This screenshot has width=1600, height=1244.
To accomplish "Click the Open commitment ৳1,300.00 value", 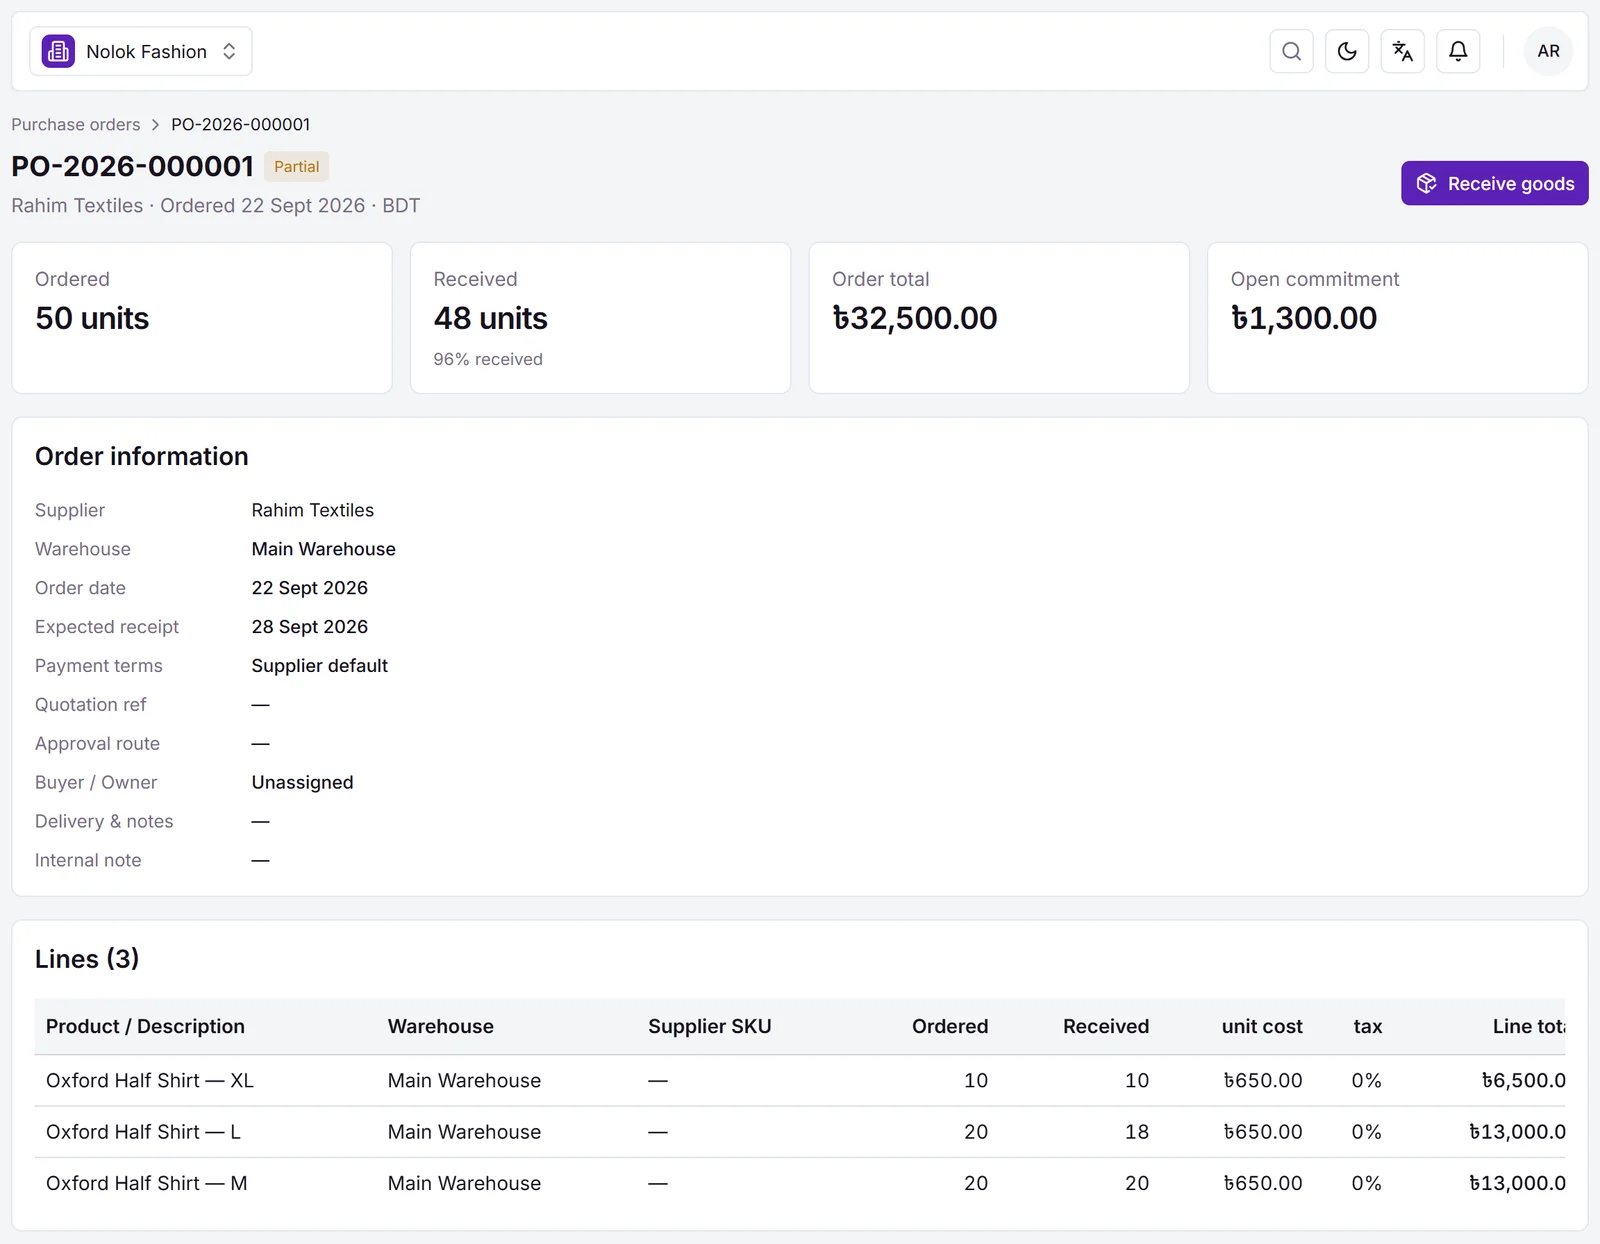I will (1303, 318).
